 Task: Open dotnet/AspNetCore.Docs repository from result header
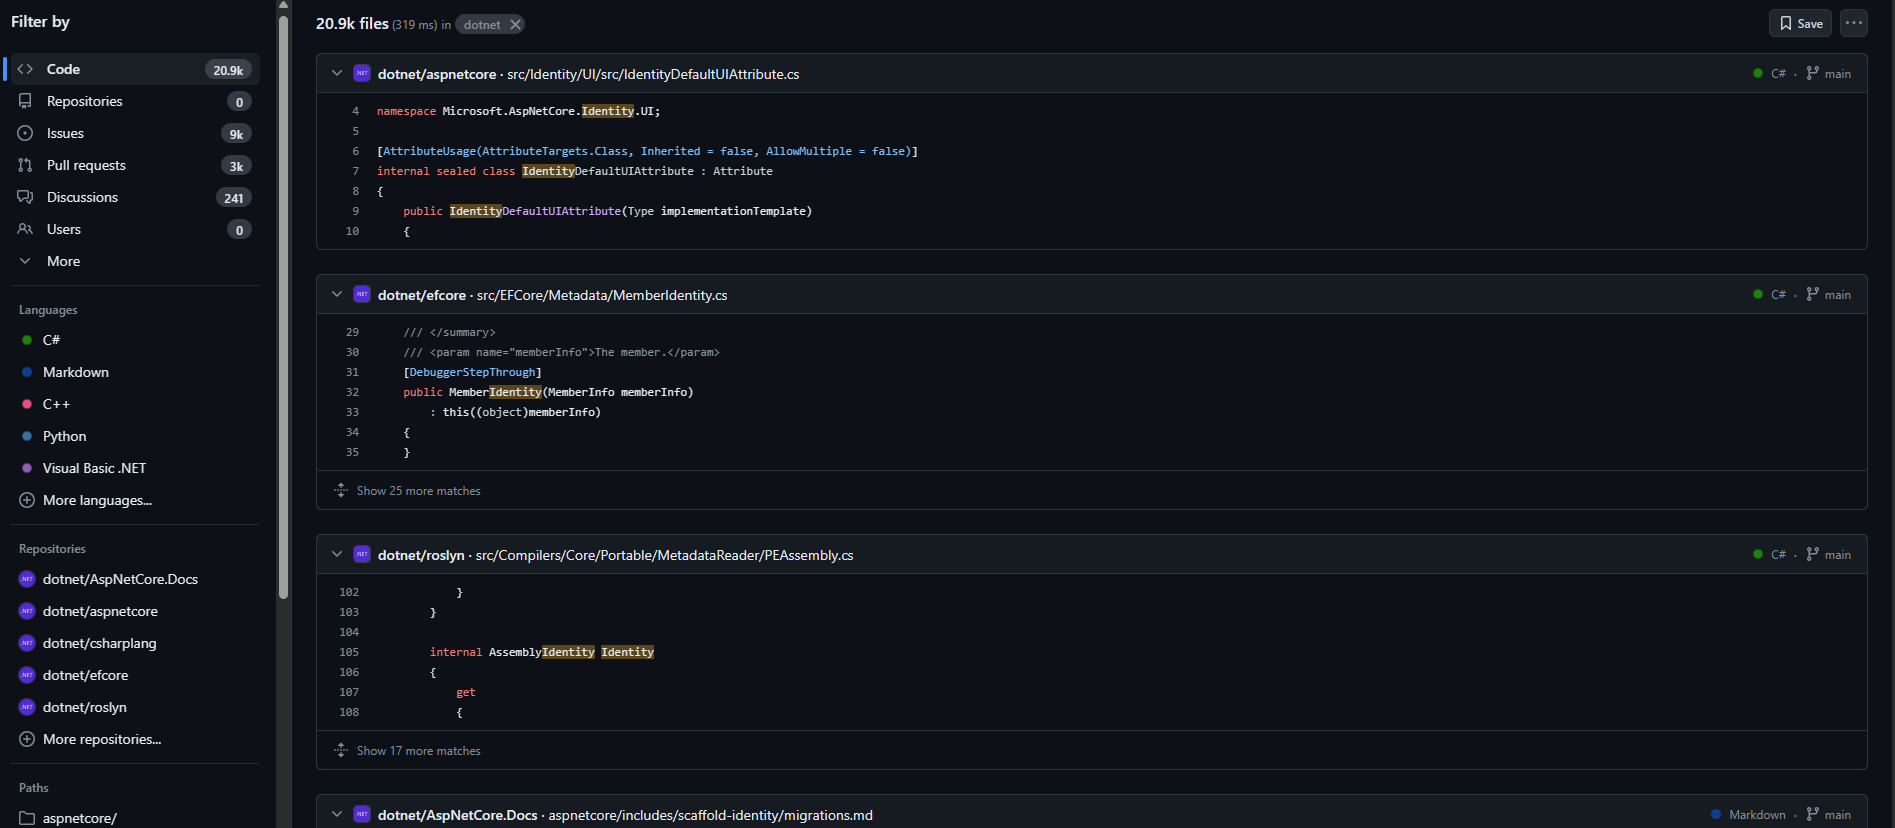[458, 815]
